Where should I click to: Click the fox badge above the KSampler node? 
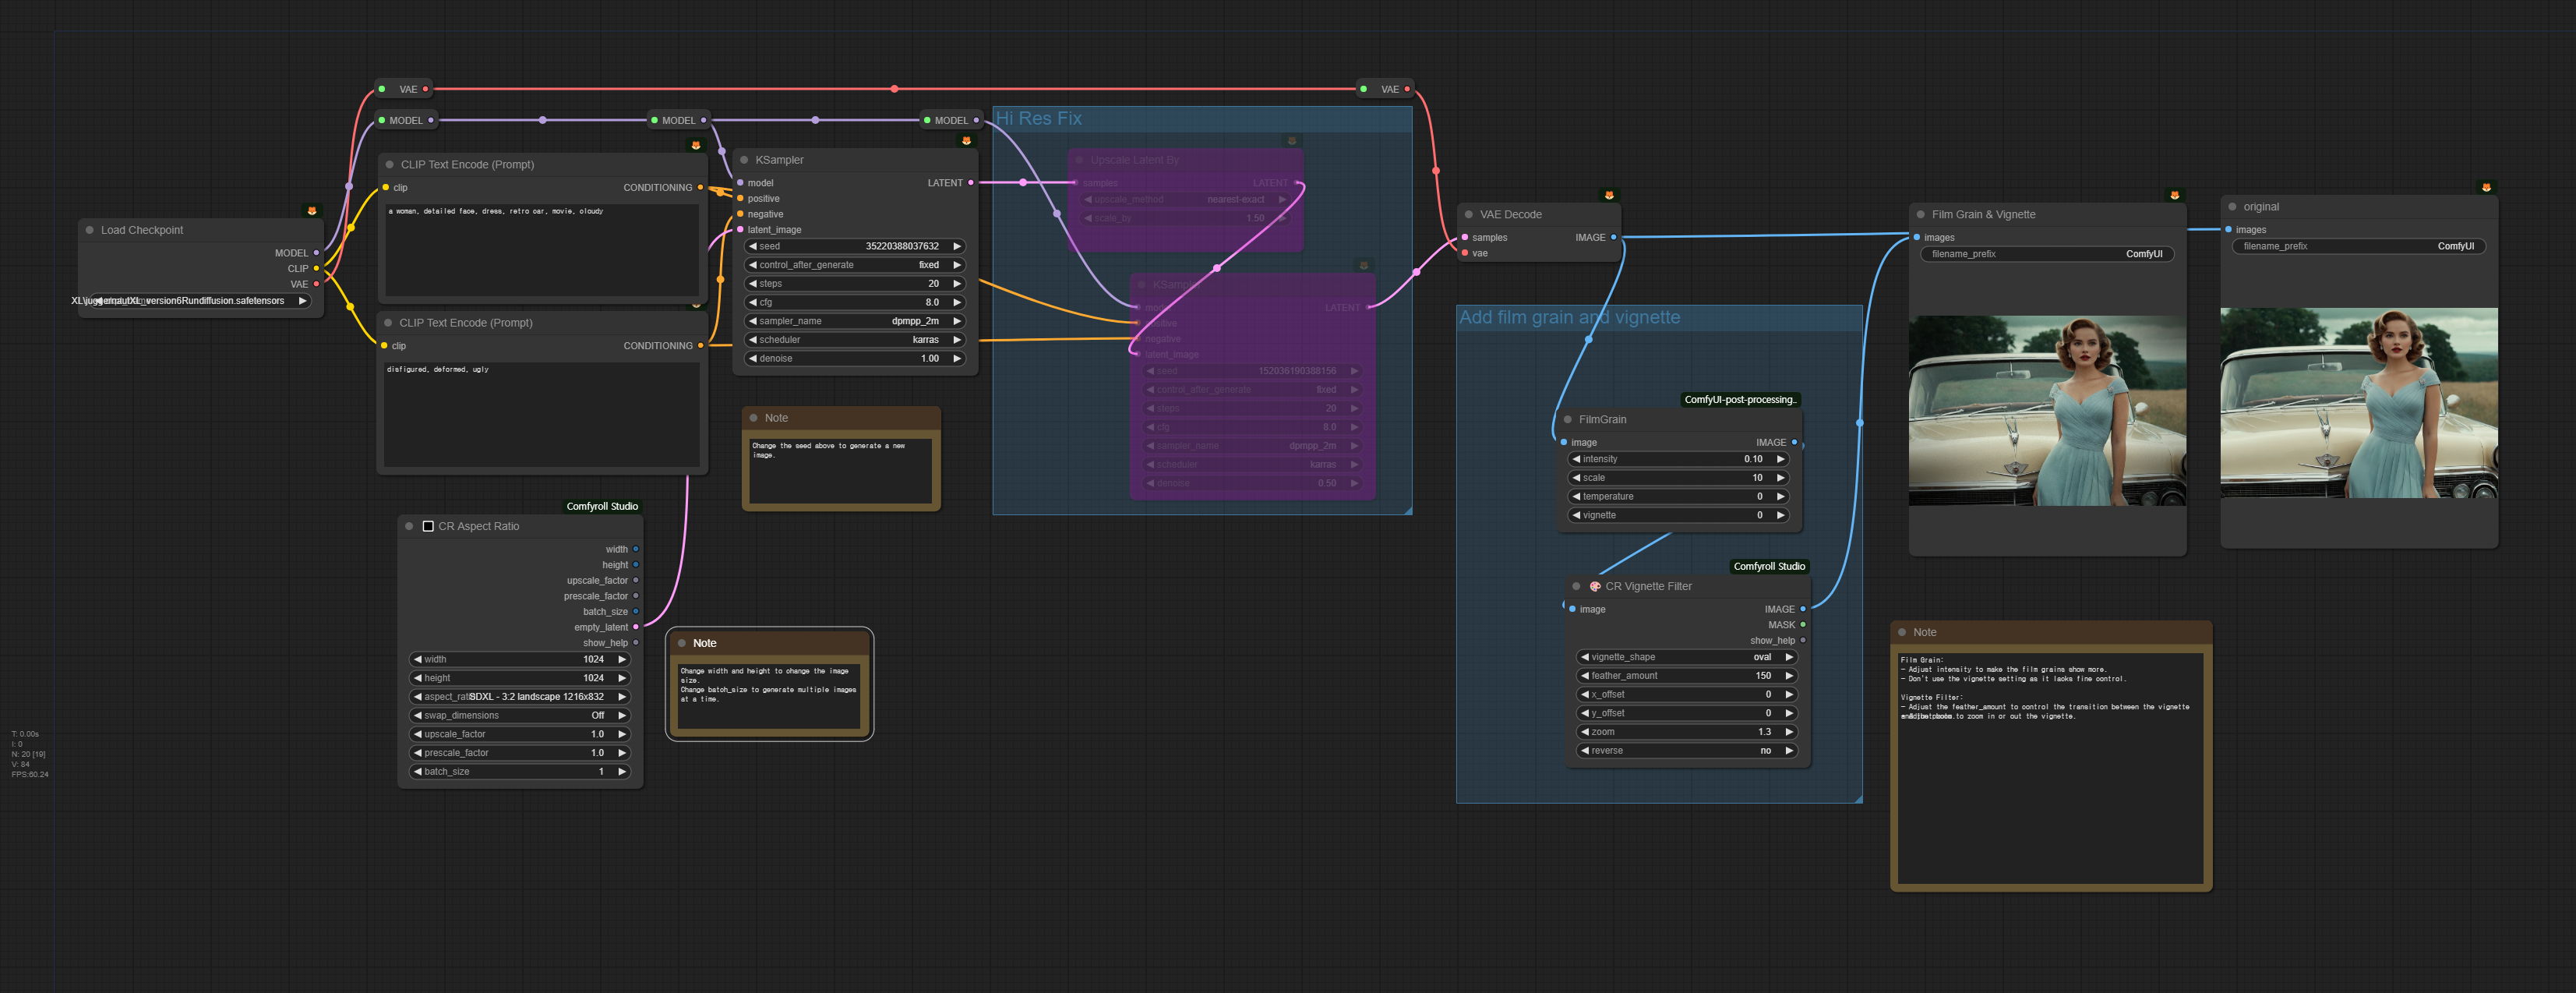click(966, 141)
